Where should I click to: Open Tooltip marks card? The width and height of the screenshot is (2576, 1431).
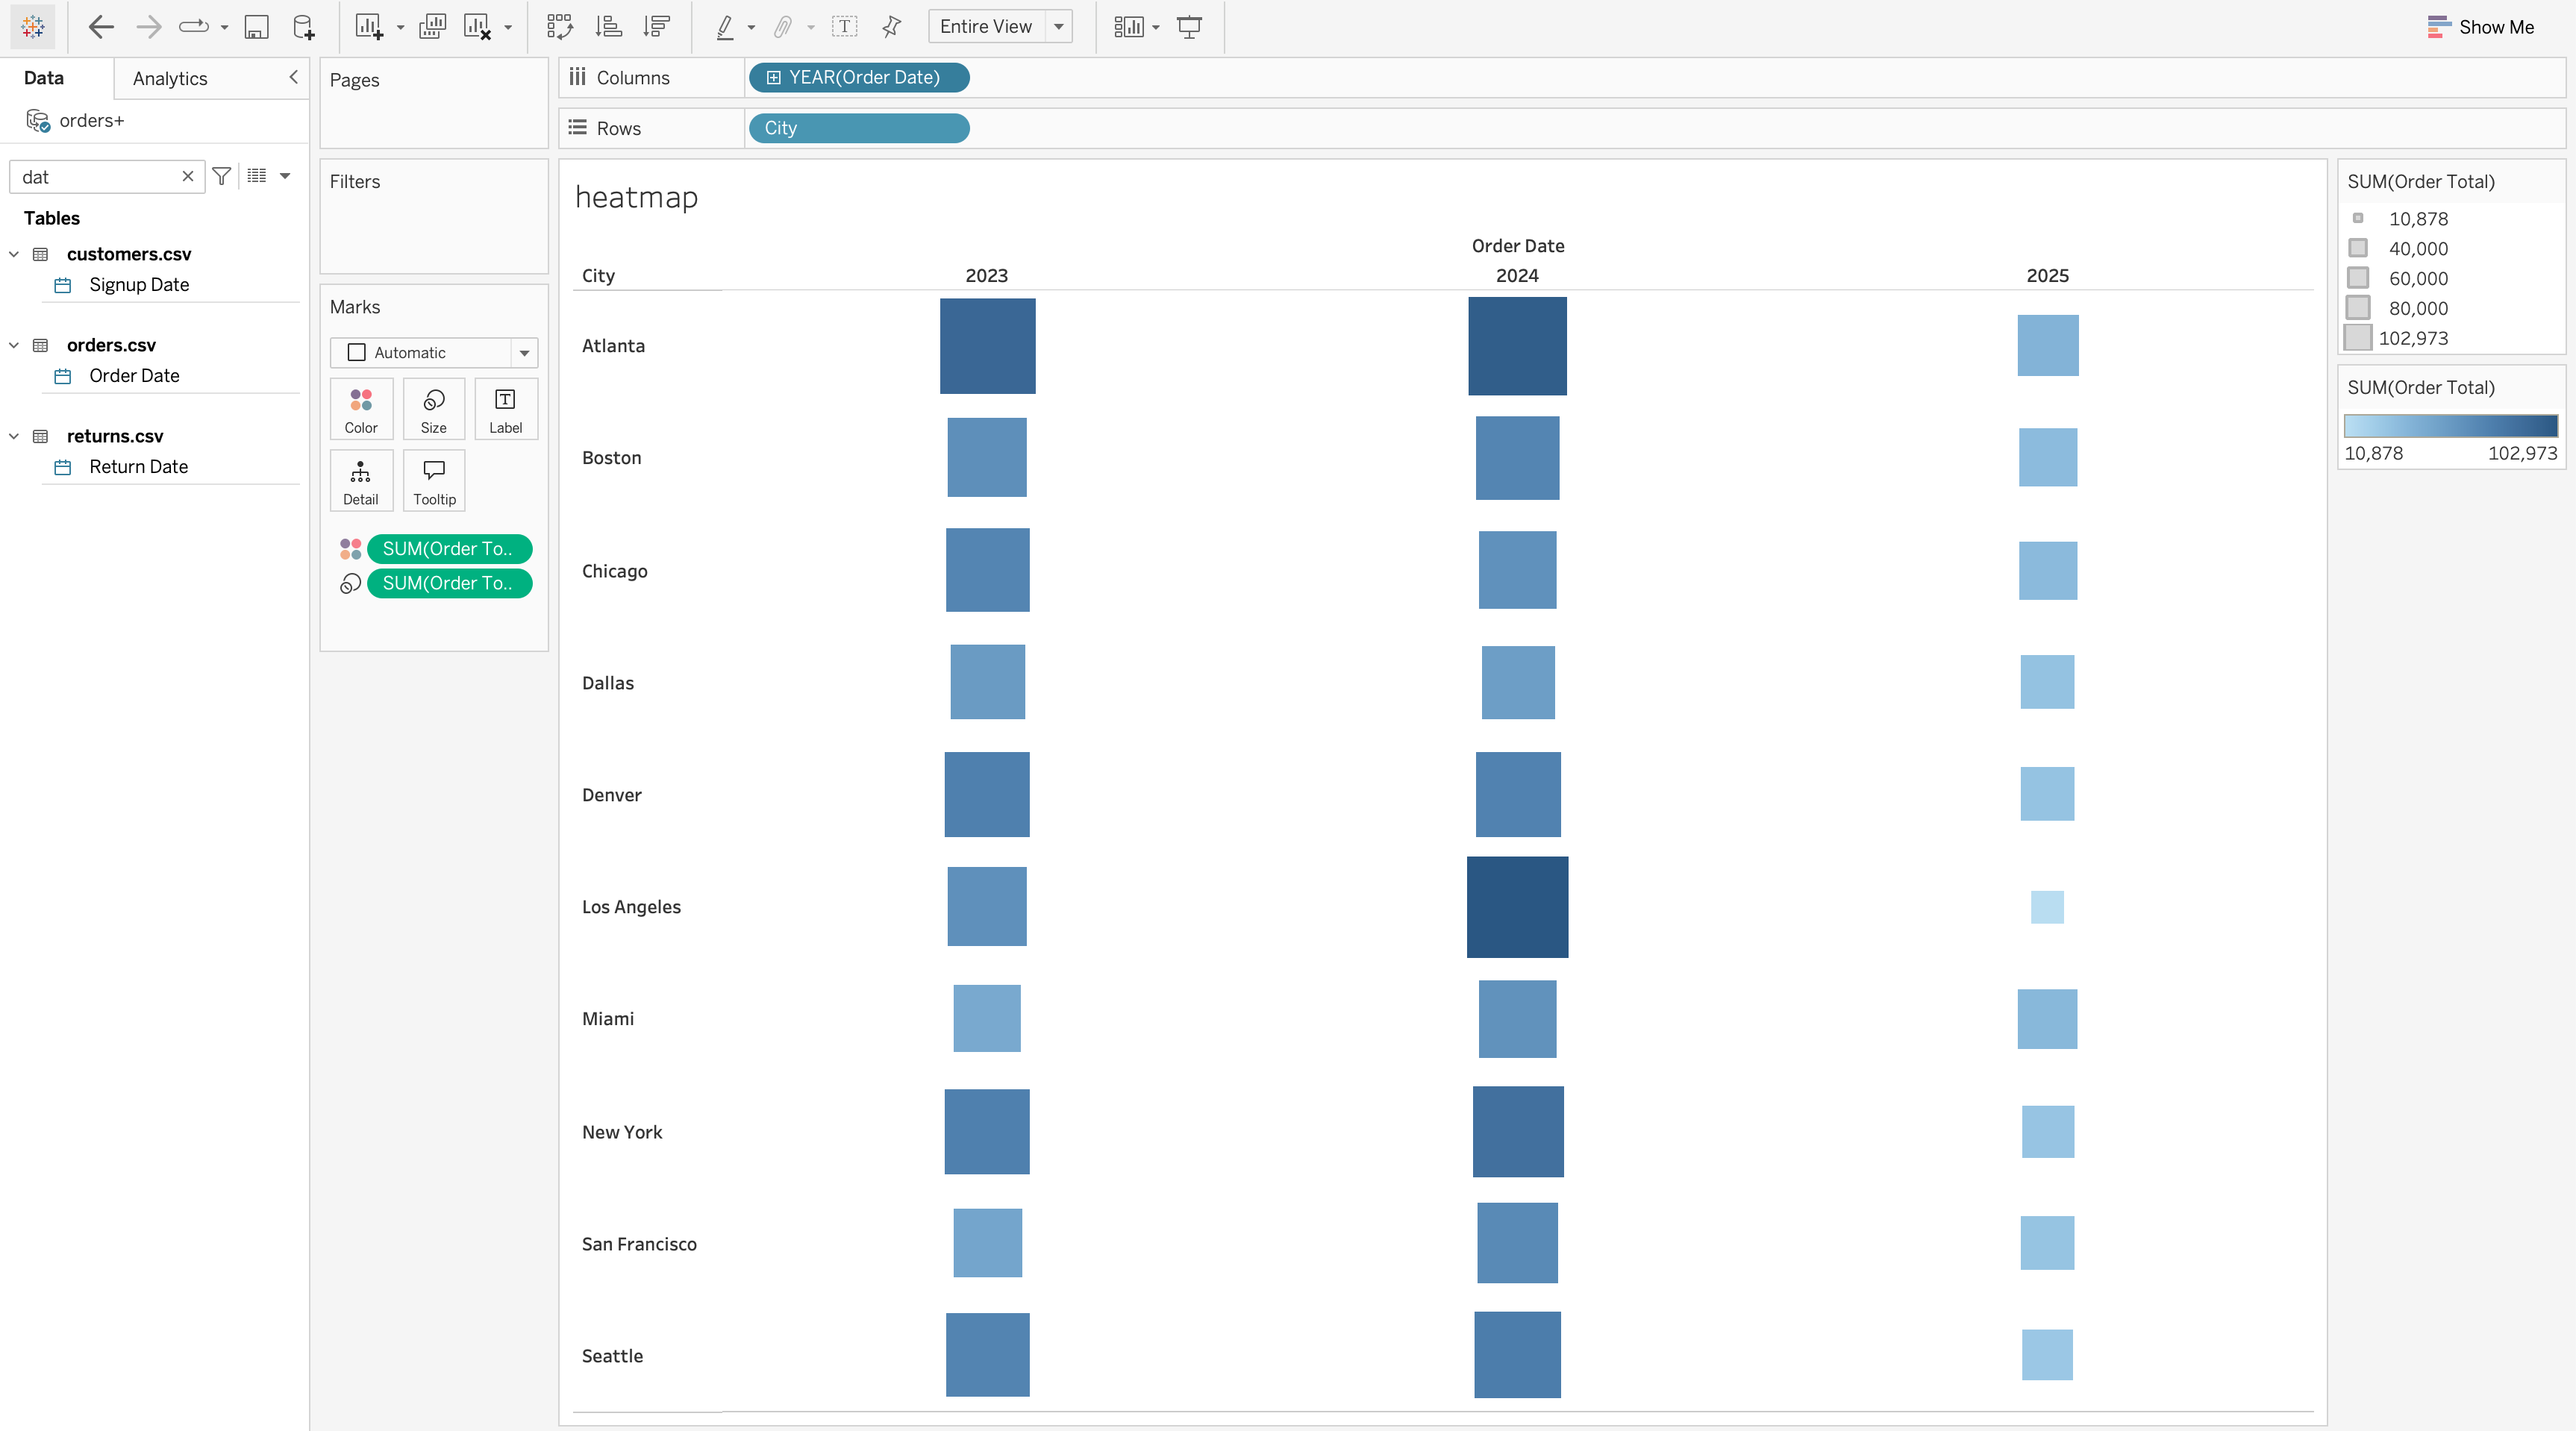(x=434, y=481)
